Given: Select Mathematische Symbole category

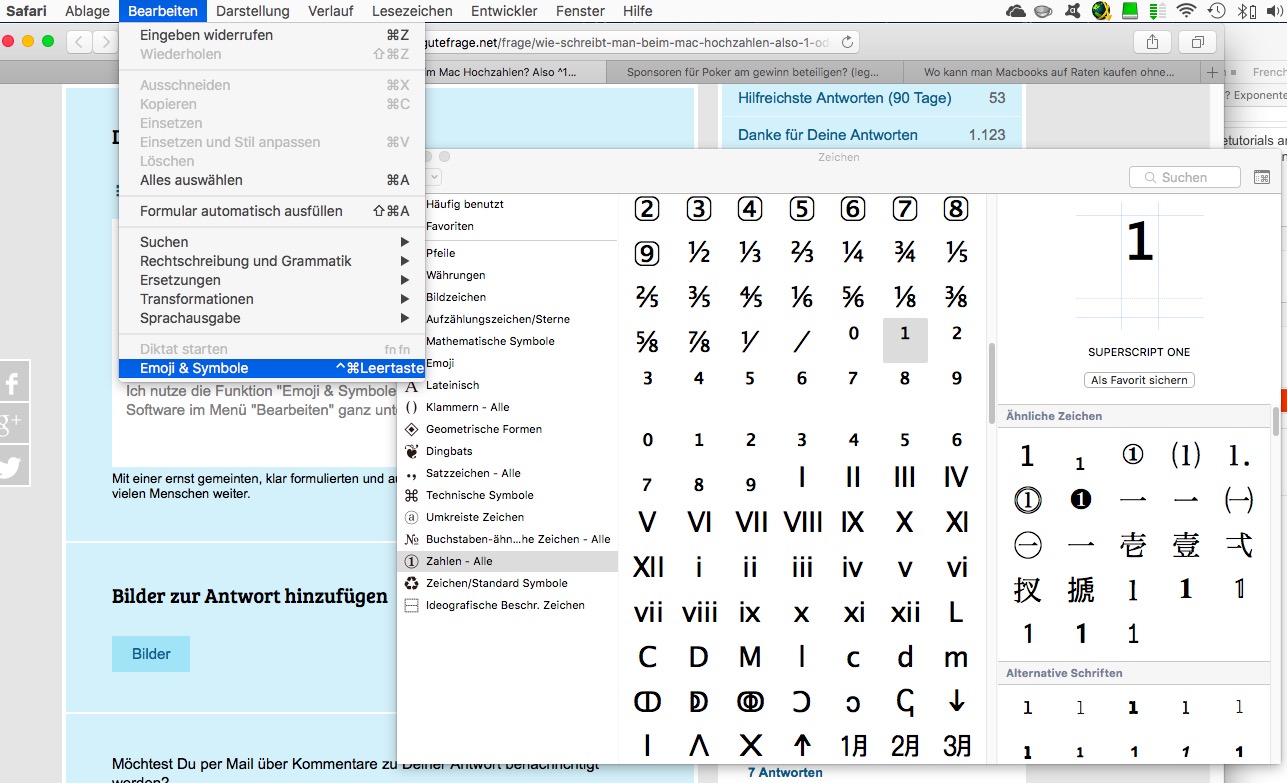Looking at the screenshot, I should 490,341.
